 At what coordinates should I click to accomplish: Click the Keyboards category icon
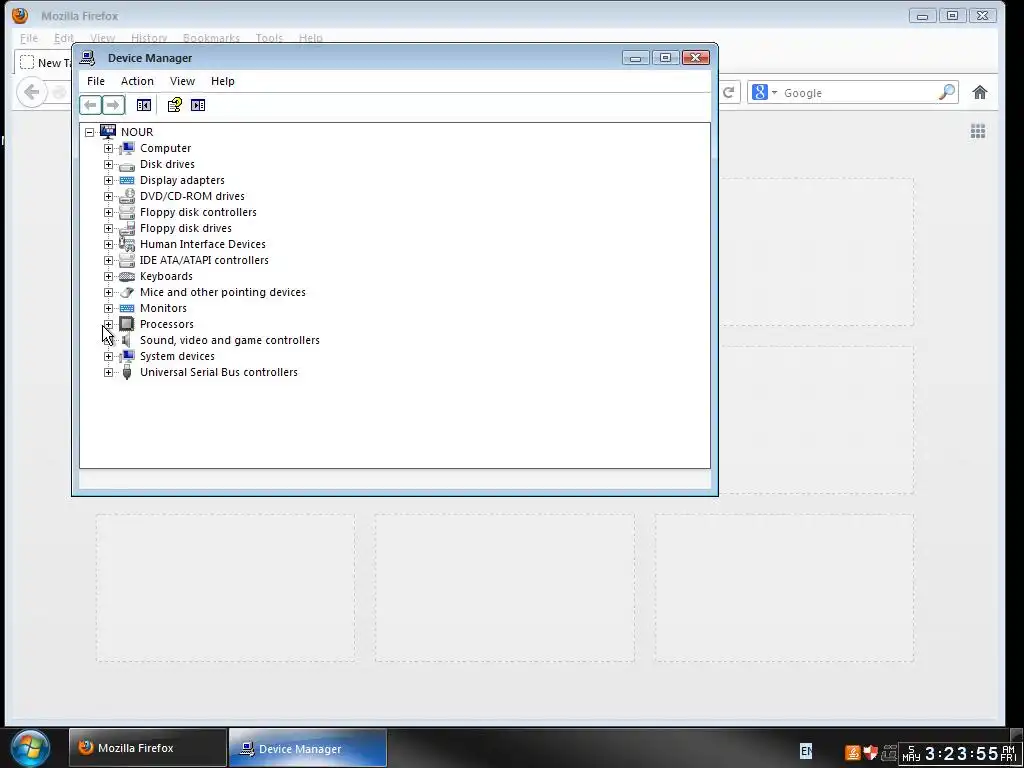coord(127,276)
